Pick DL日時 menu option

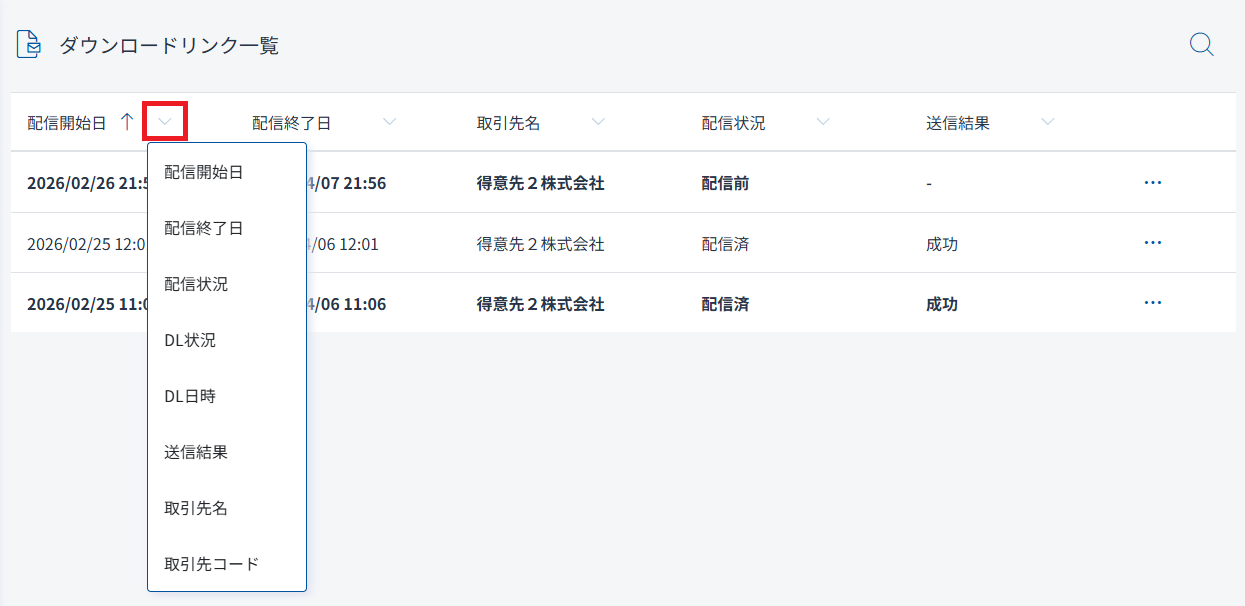(x=190, y=396)
